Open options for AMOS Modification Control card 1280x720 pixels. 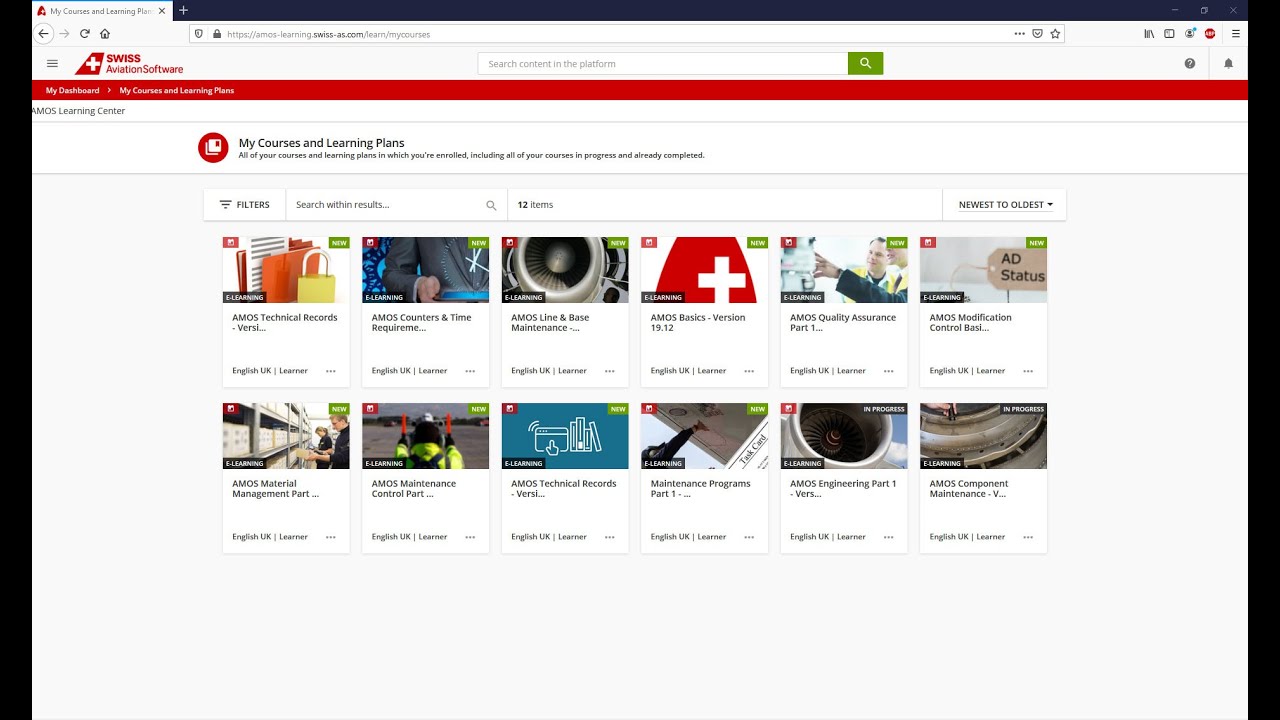1028,371
